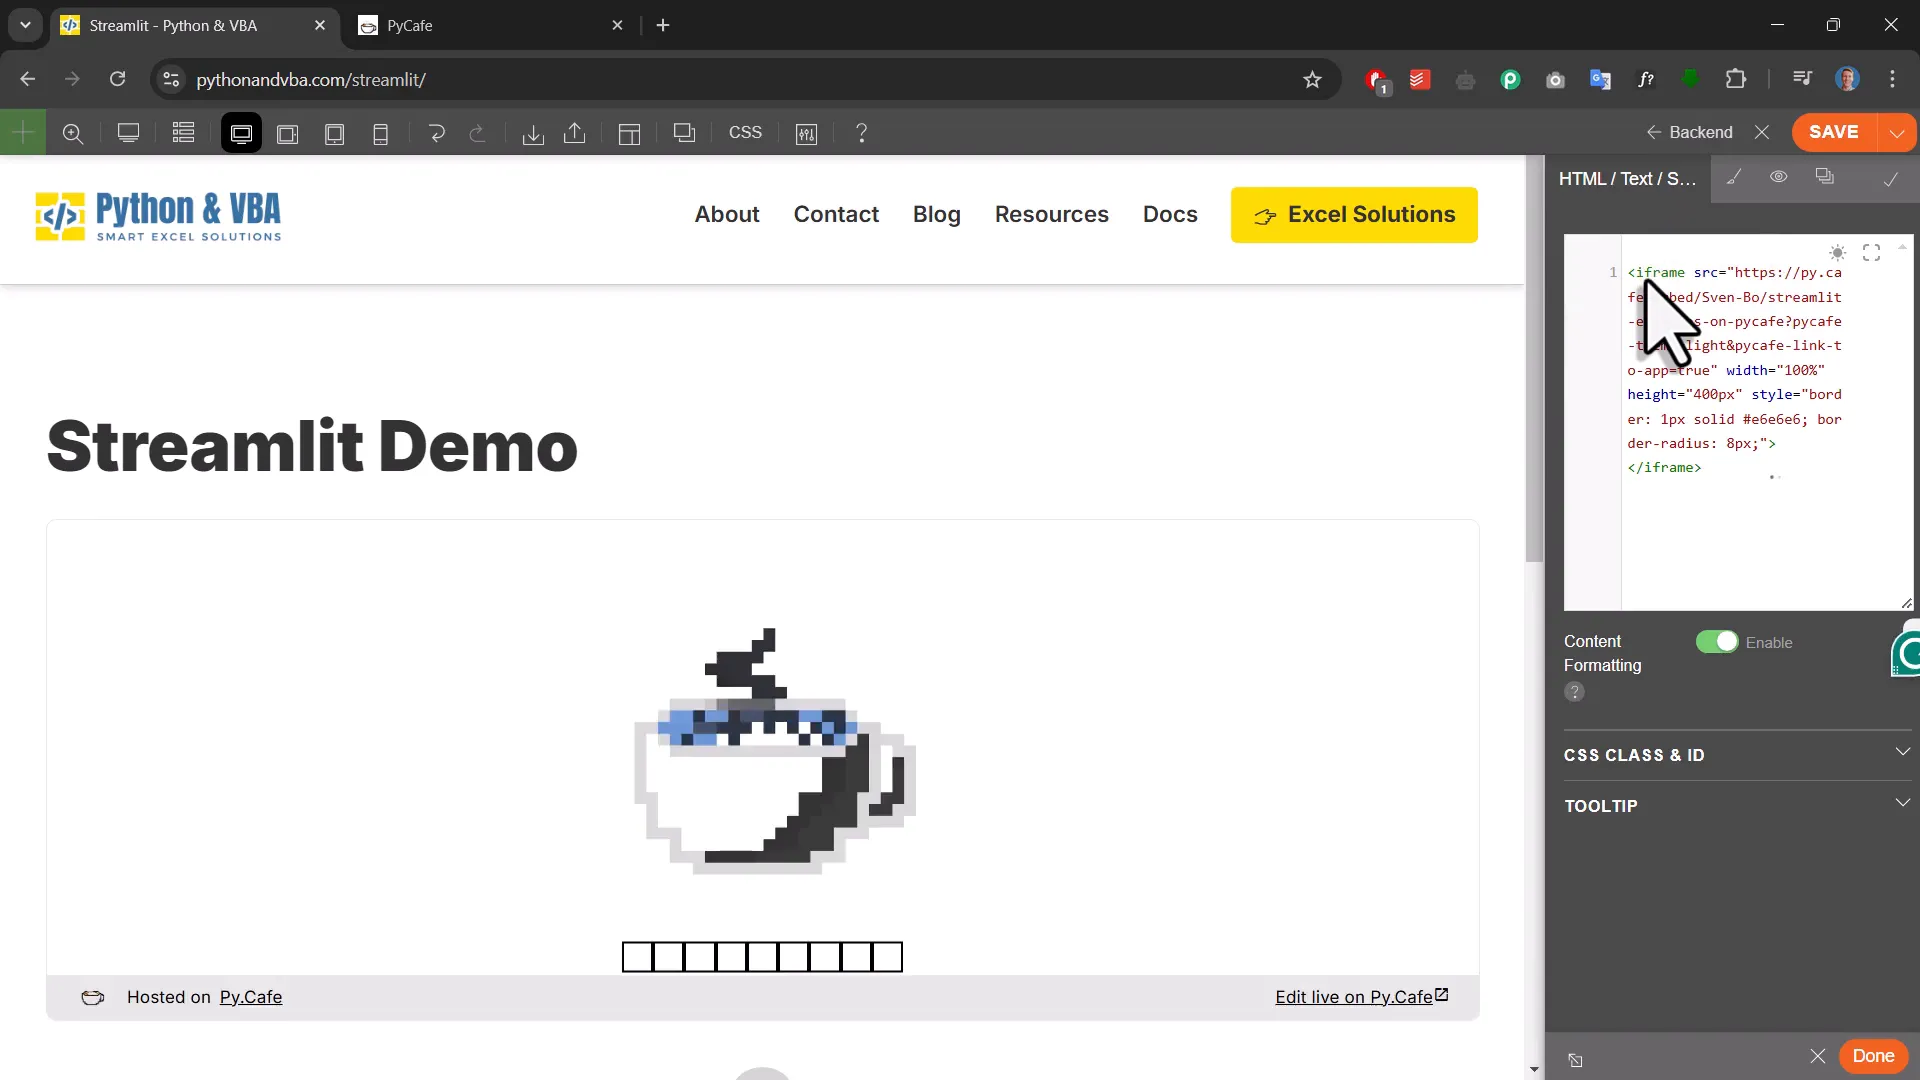Viewport: 1920px width, 1080px height.
Task: Open the Resources menu item
Action: [x=1051, y=214]
